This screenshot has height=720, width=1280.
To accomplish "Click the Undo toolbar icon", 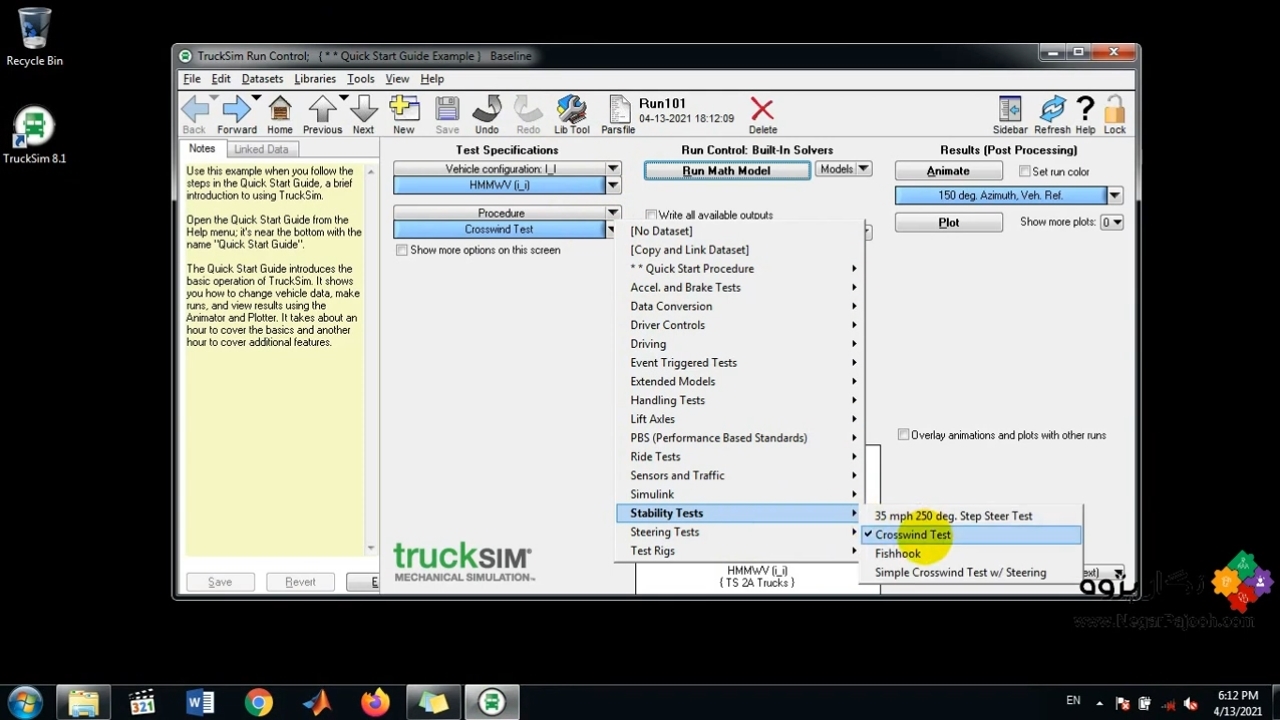I will [487, 110].
